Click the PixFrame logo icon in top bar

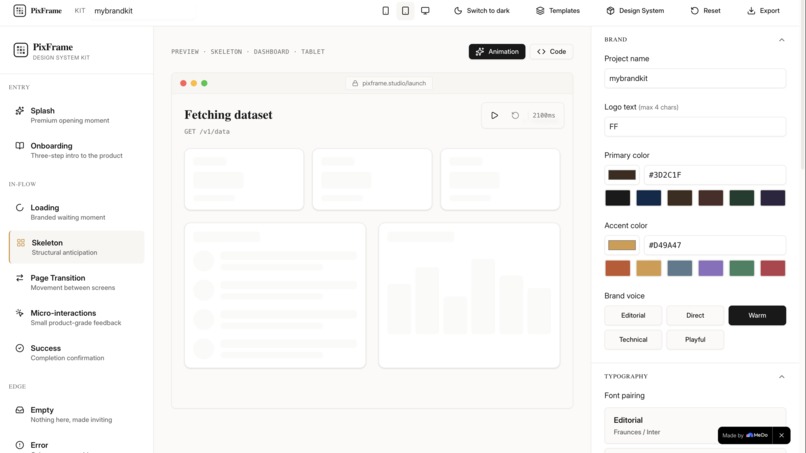20,10
